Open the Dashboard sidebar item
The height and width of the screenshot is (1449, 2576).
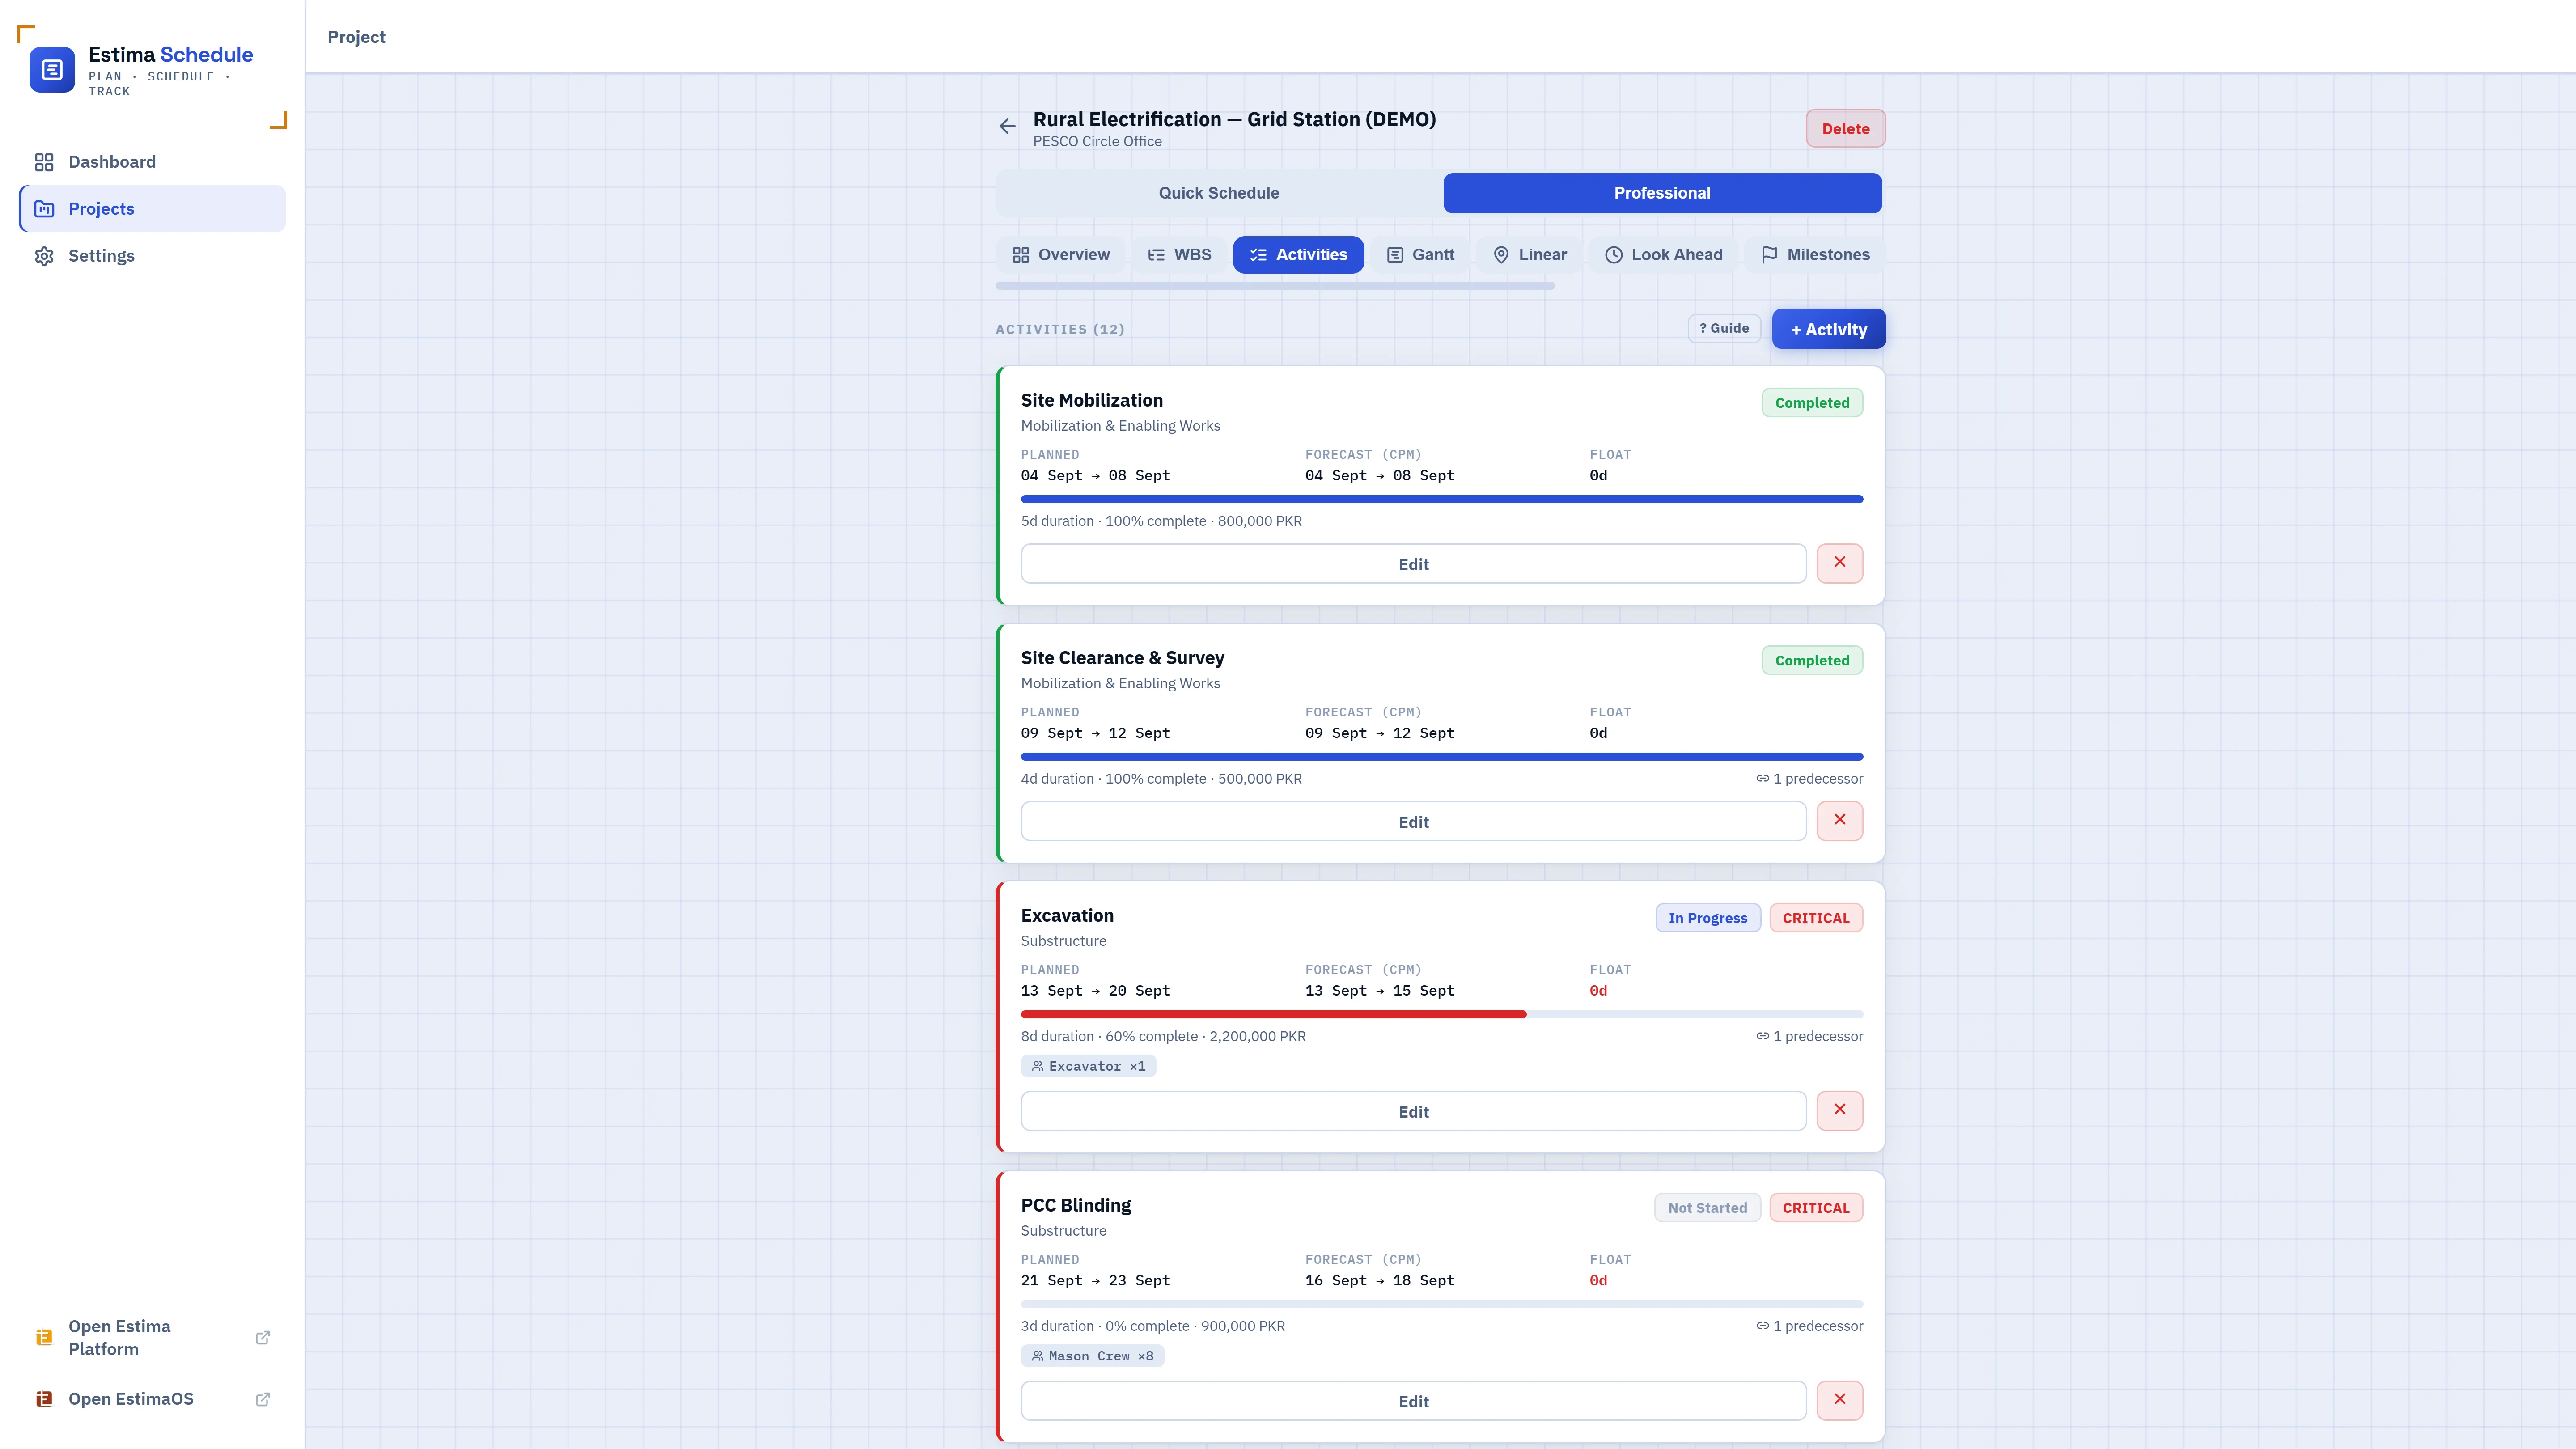pyautogui.click(x=152, y=162)
